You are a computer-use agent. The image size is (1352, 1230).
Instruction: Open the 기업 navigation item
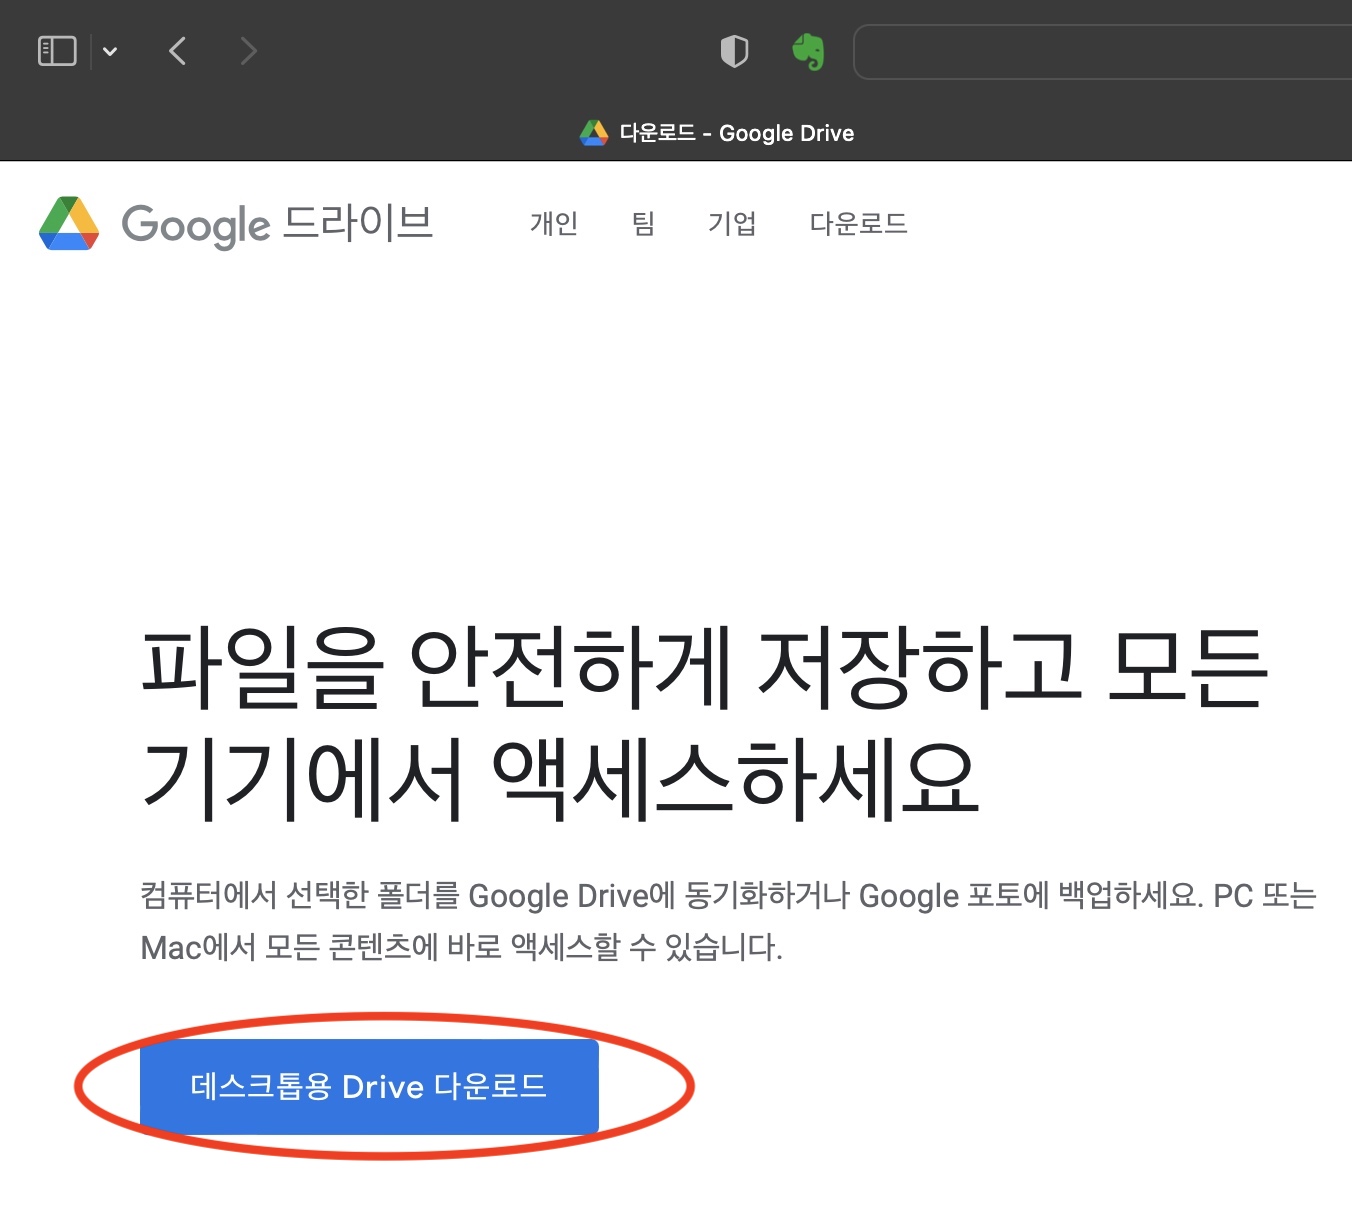coord(732,223)
